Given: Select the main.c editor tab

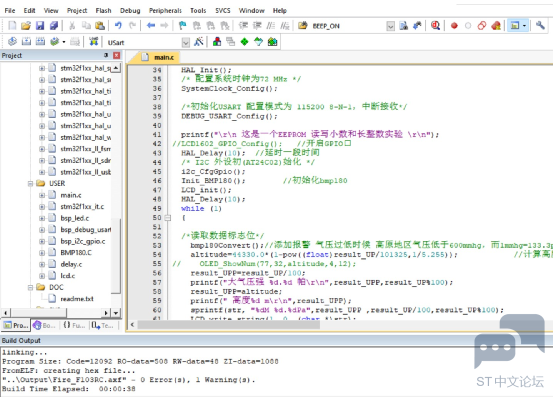Looking at the screenshot, I should pos(160,57).
